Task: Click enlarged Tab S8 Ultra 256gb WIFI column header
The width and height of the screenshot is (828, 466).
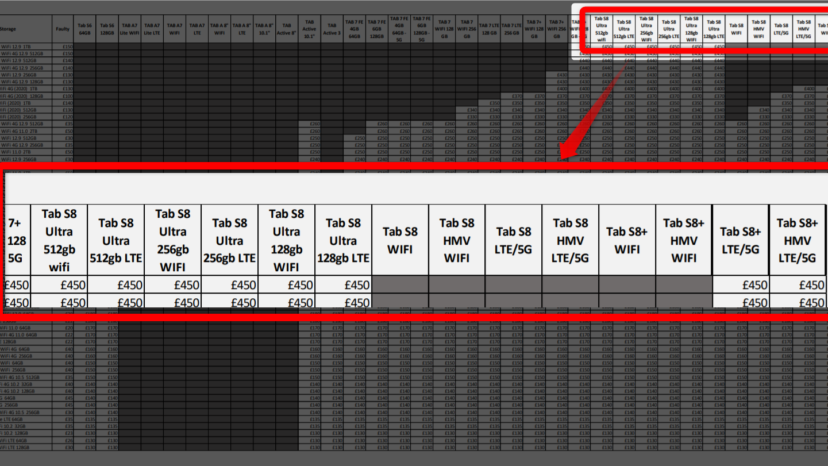Action: pos(173,240)
